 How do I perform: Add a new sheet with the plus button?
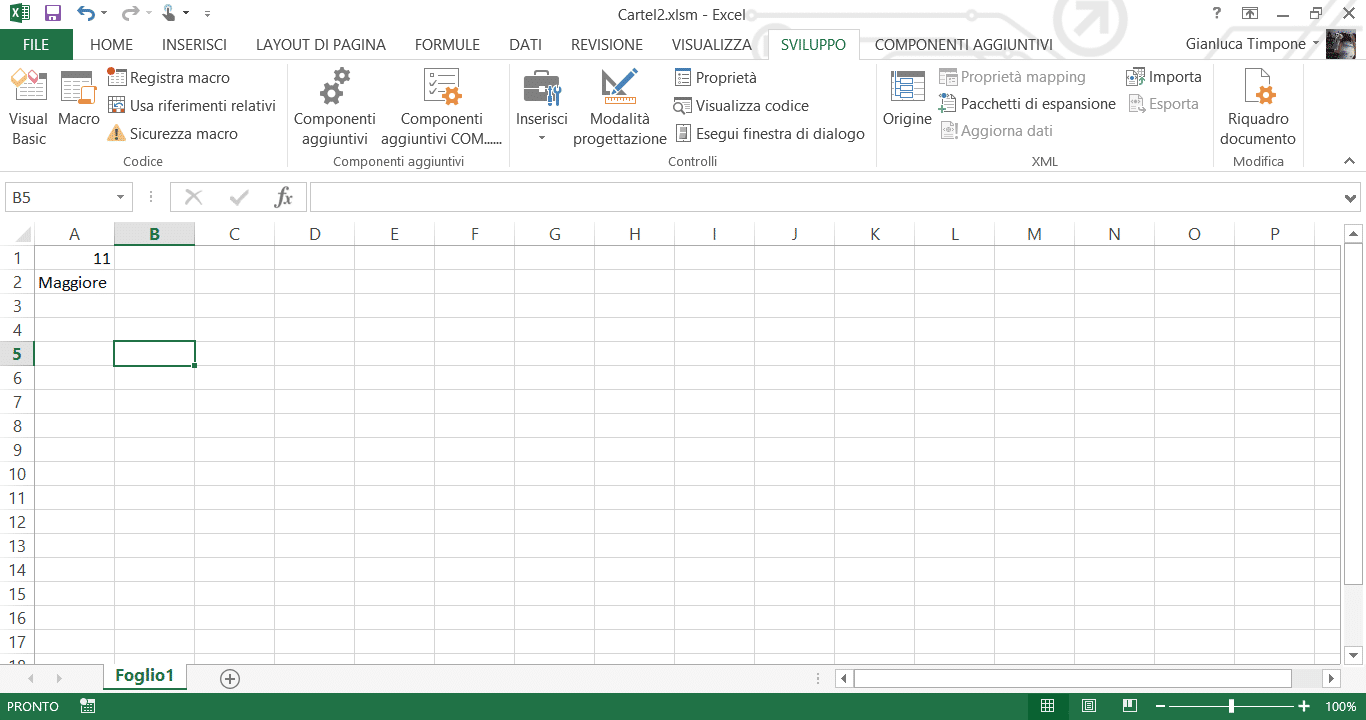pyautogui.click(x=229, y=678)
